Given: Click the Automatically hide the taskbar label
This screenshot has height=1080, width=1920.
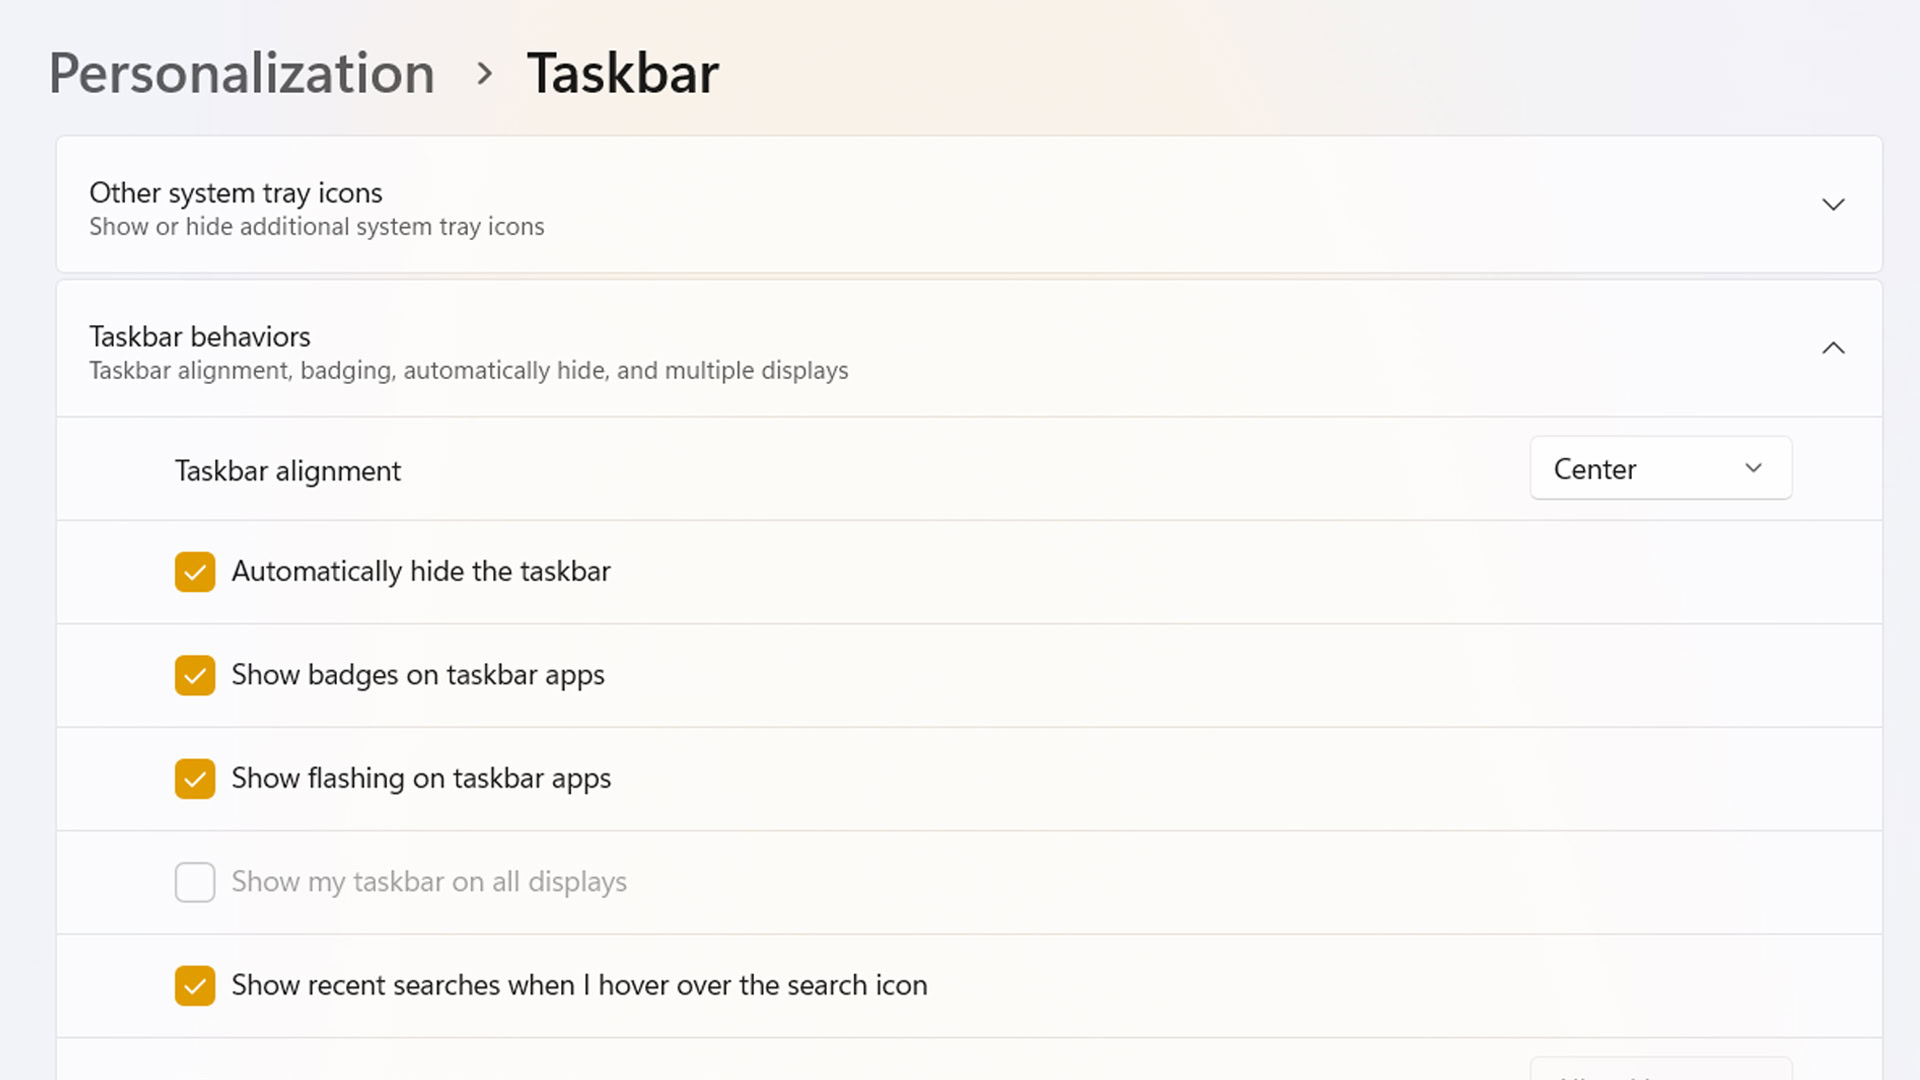Looking at the screenshot, I should [421, 572].
